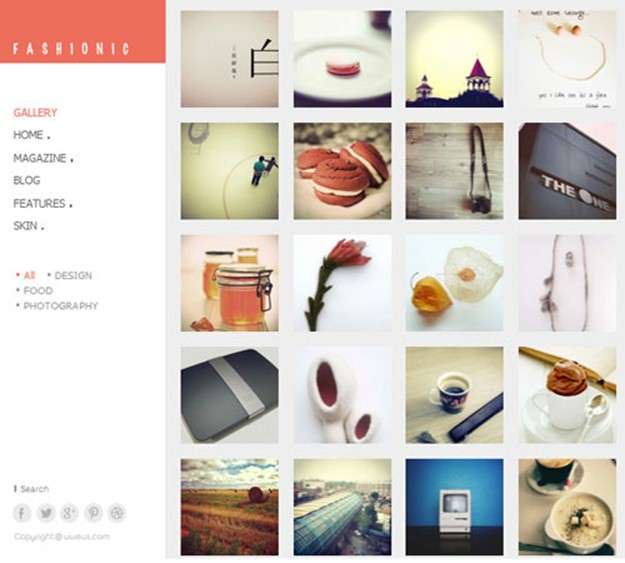The width and height of the screenshot is (625, 563).
Task: Open the Pinterest social icon
Action: [x=93, y=512]
